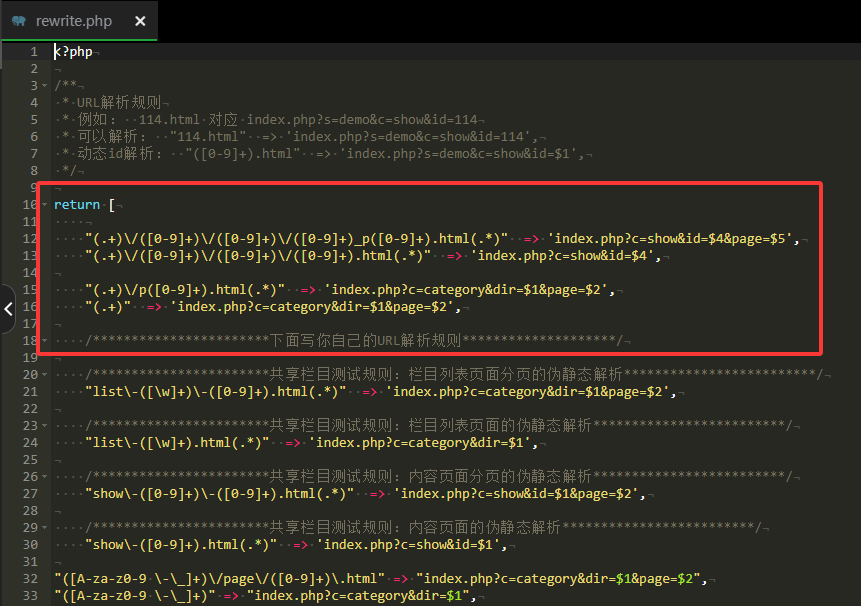The image size is (861, 606).
Task: Click the 'index.php?c=category&dir=$1' string on line 24
Action: coord(420,443)
